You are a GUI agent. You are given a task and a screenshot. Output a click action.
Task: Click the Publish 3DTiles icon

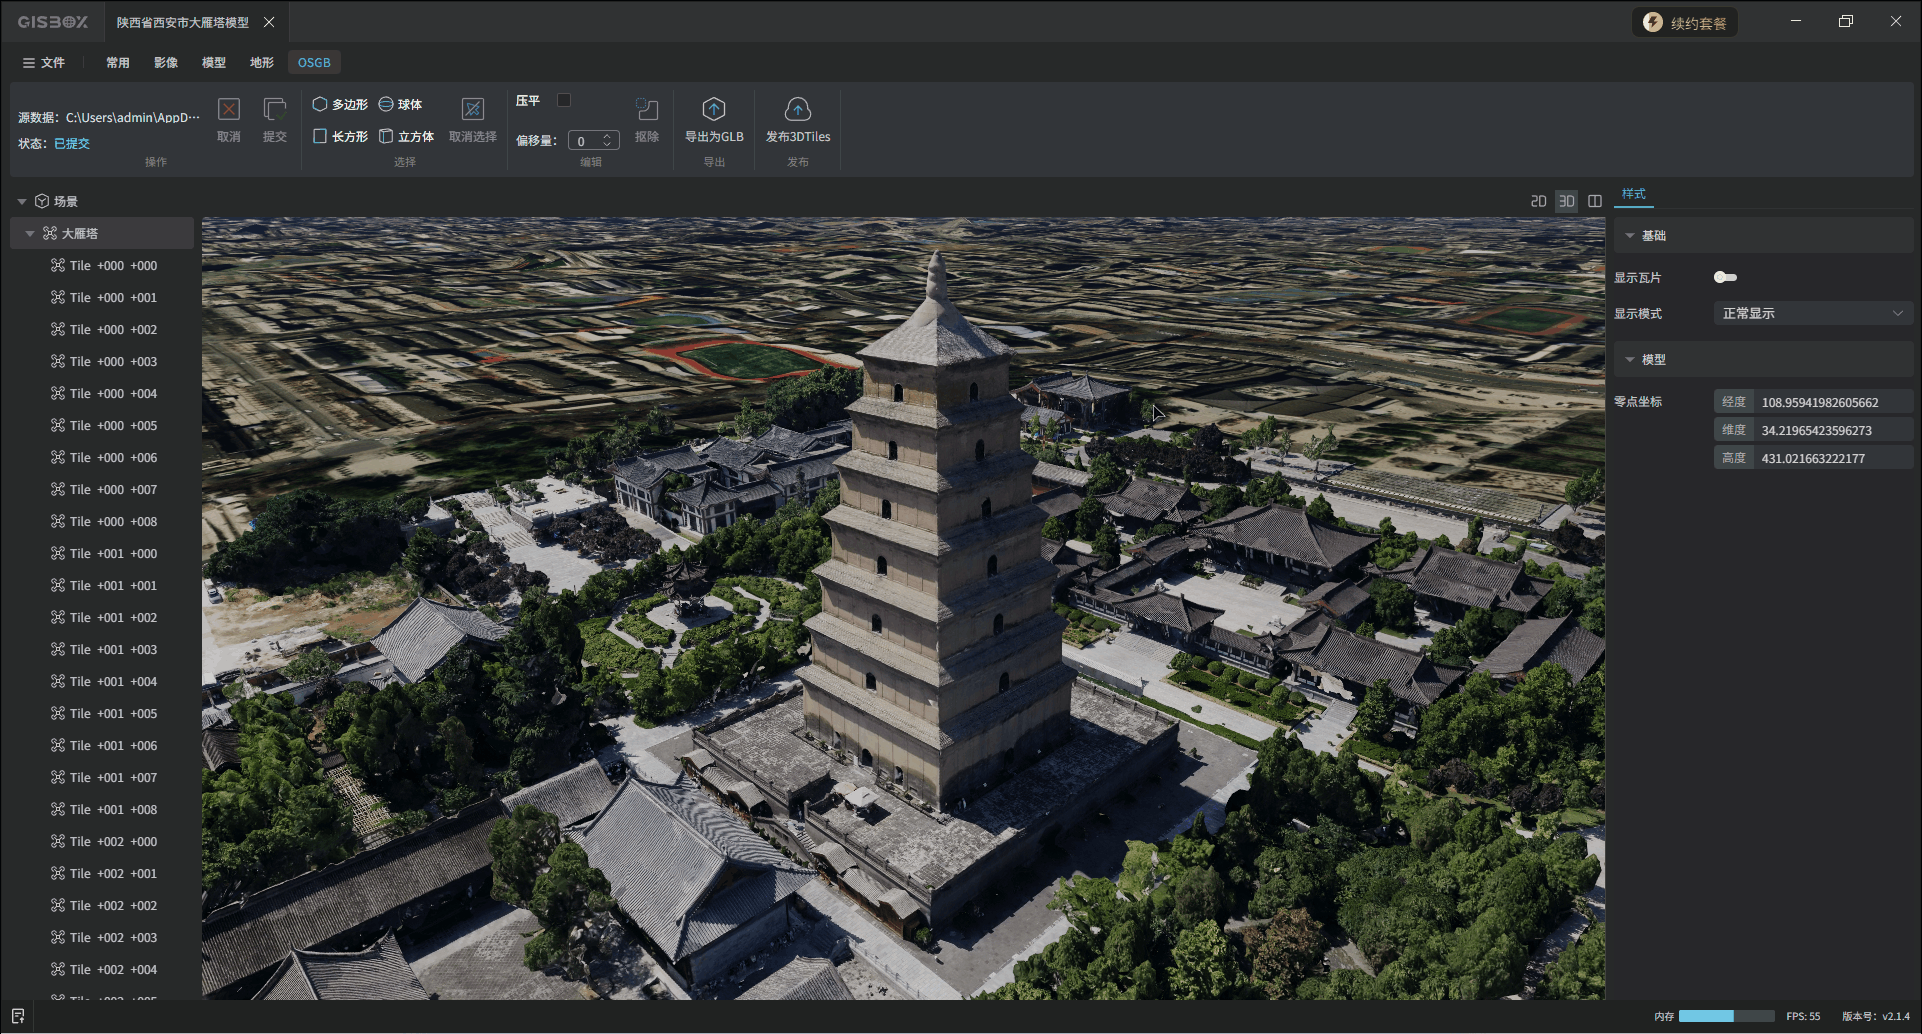click(x=797, y=110)
